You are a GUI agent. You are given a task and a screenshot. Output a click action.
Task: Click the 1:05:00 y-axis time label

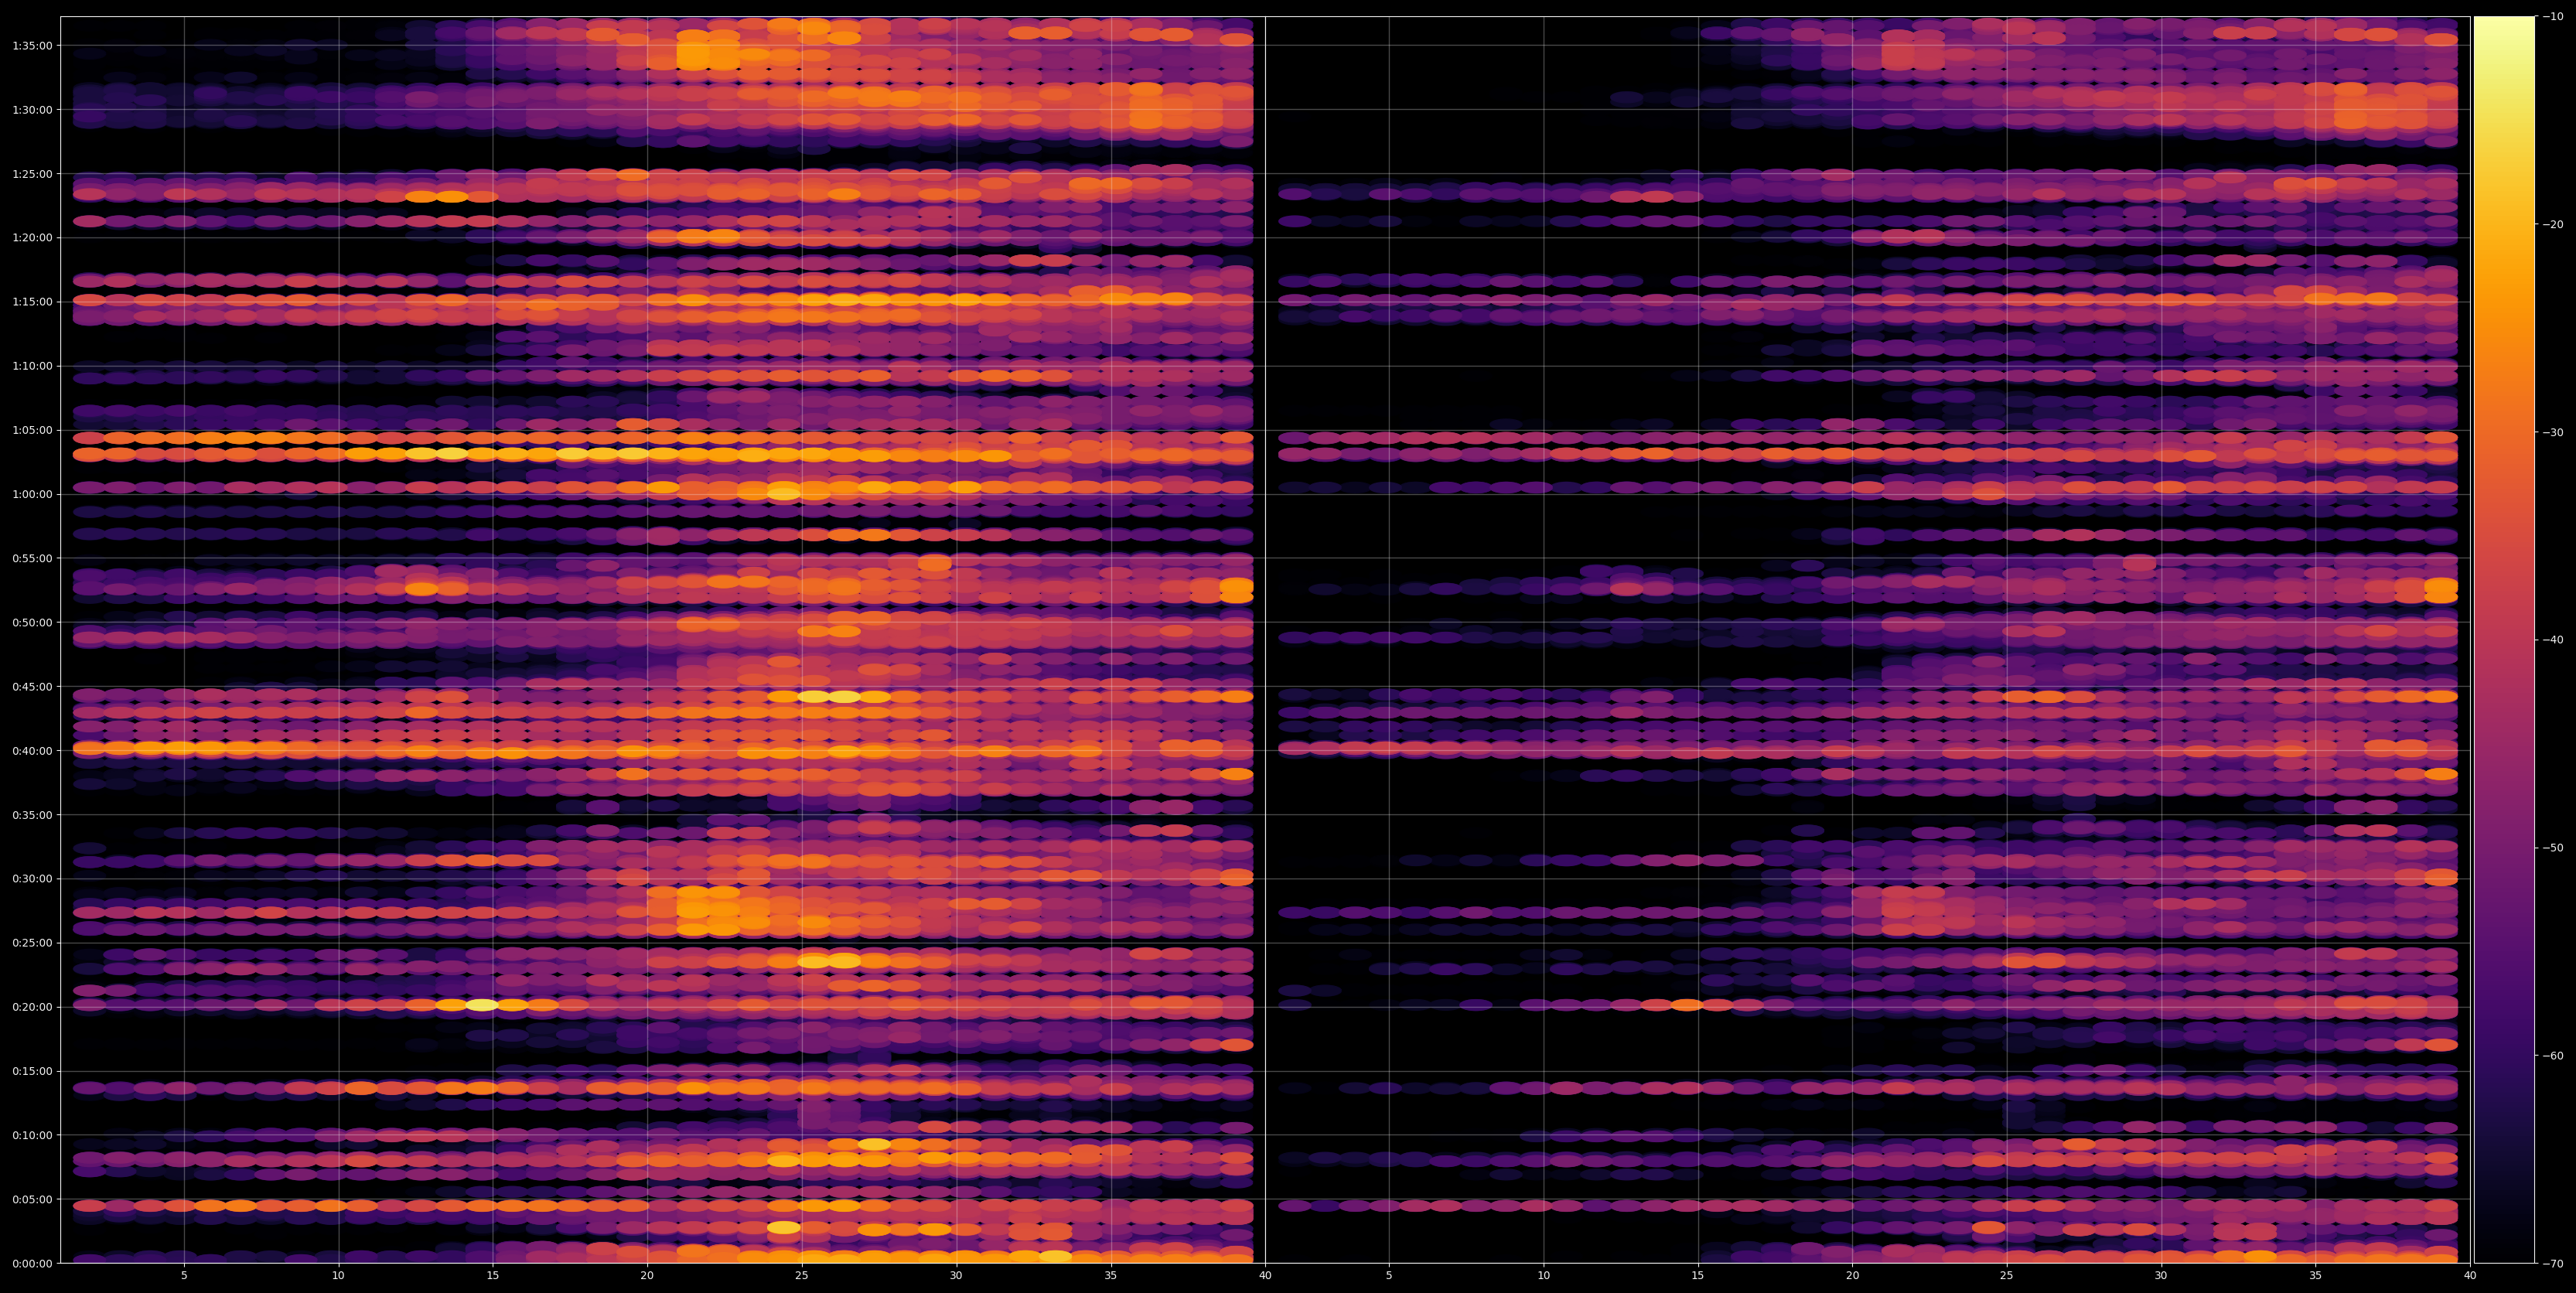pos(32,430)
